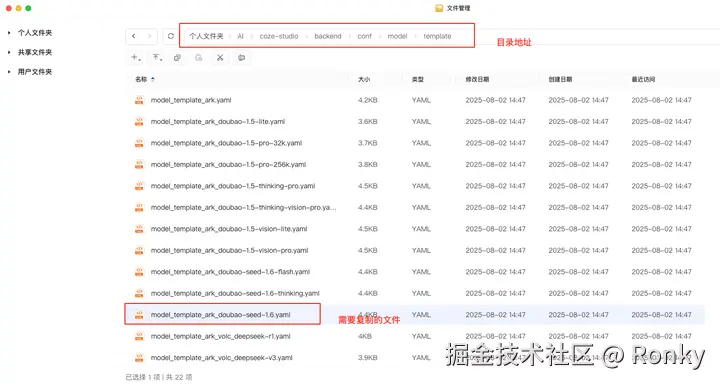Go forward with the right arrow button
The width and height of the screenshot is (720, 384).
tap(149, 36)
